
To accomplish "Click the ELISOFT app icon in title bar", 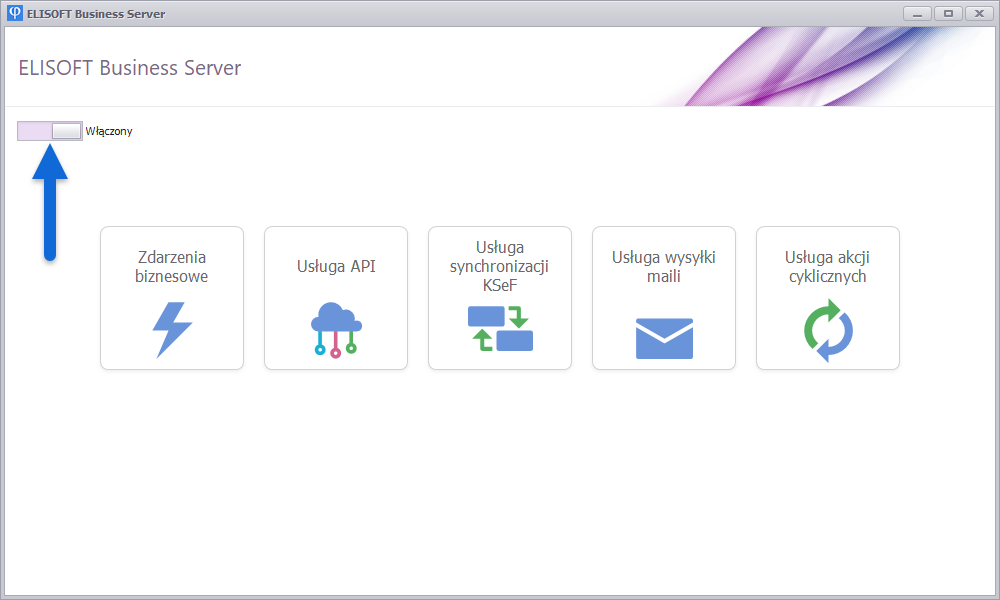I will (x=15, y=14).
